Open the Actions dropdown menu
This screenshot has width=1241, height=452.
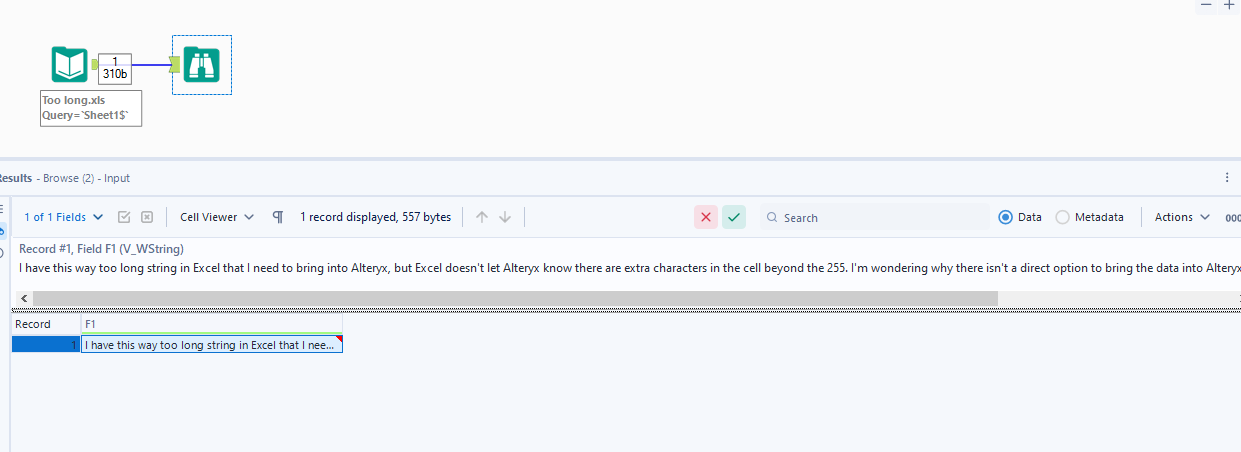(x=1182, y=217)
